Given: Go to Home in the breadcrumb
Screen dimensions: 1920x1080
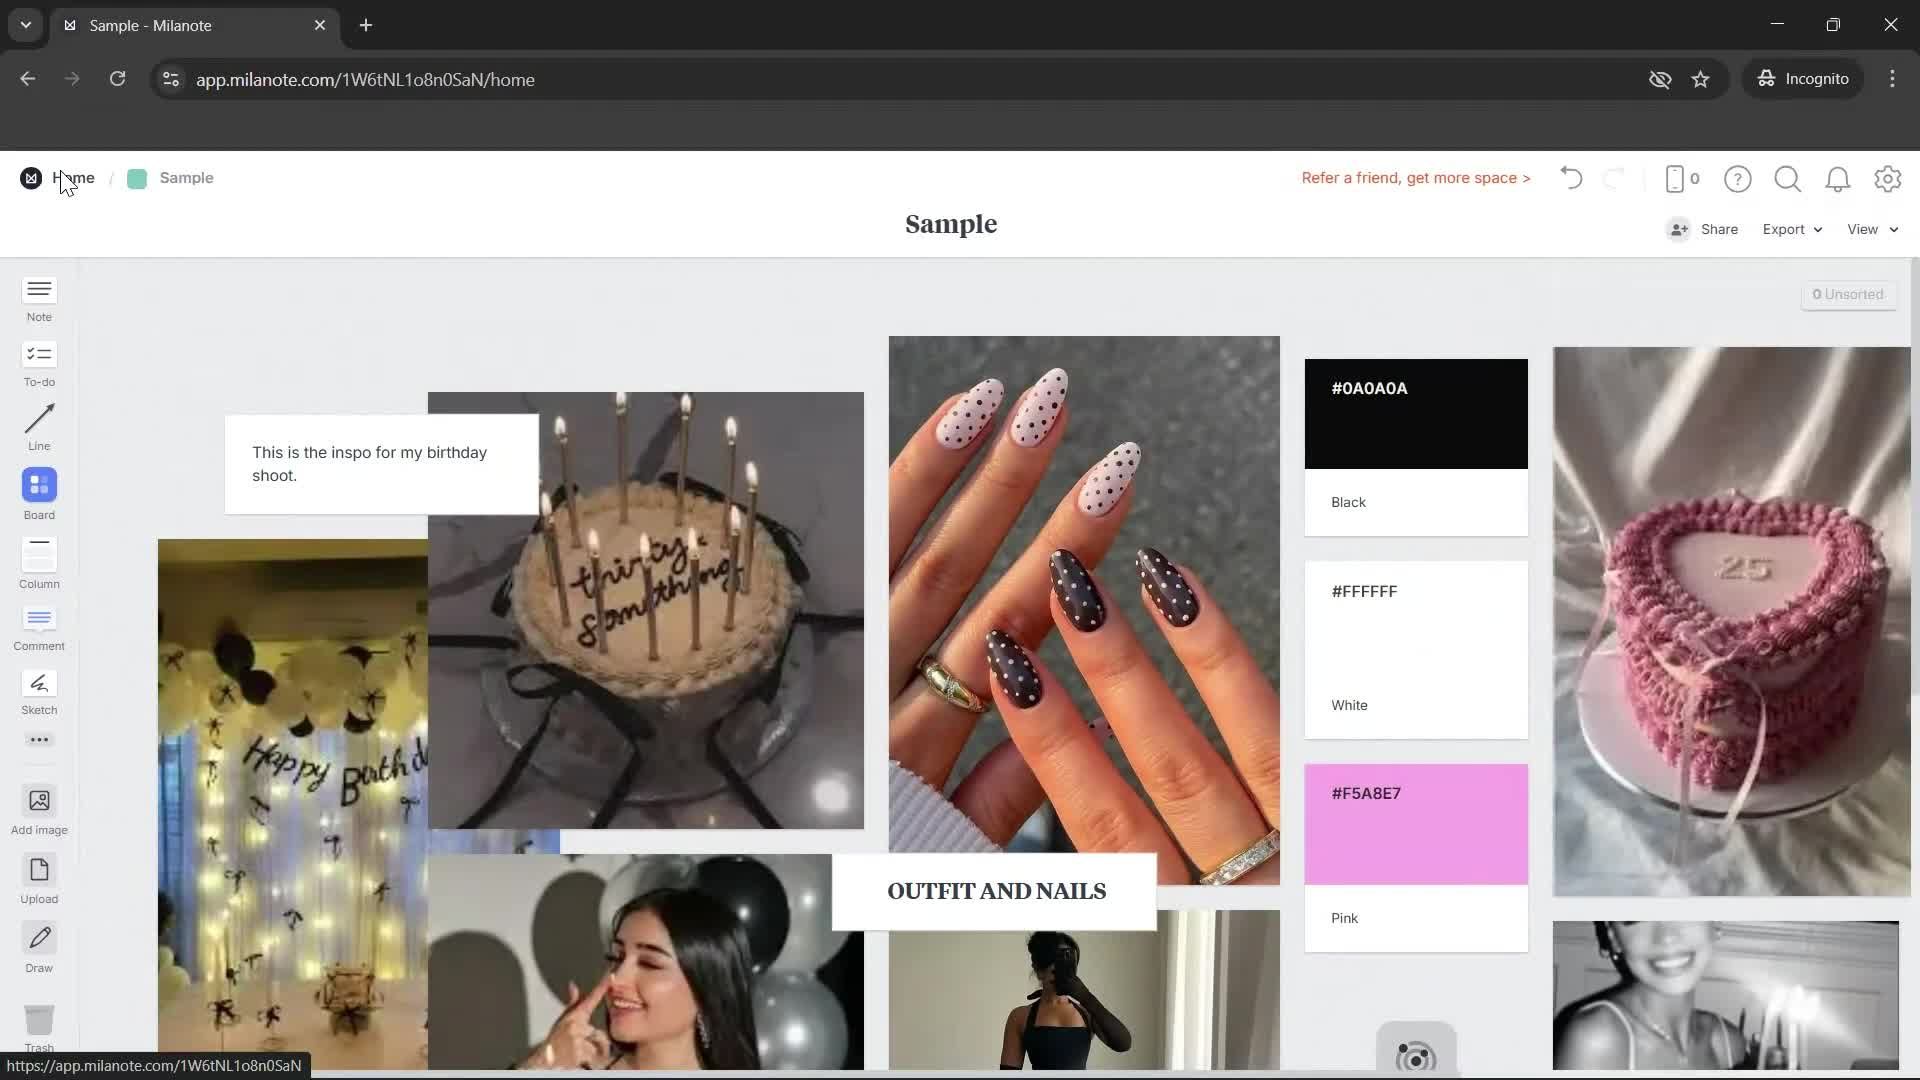Looking at the screenshot, I should pyautogui.click(x=73, y=177).
